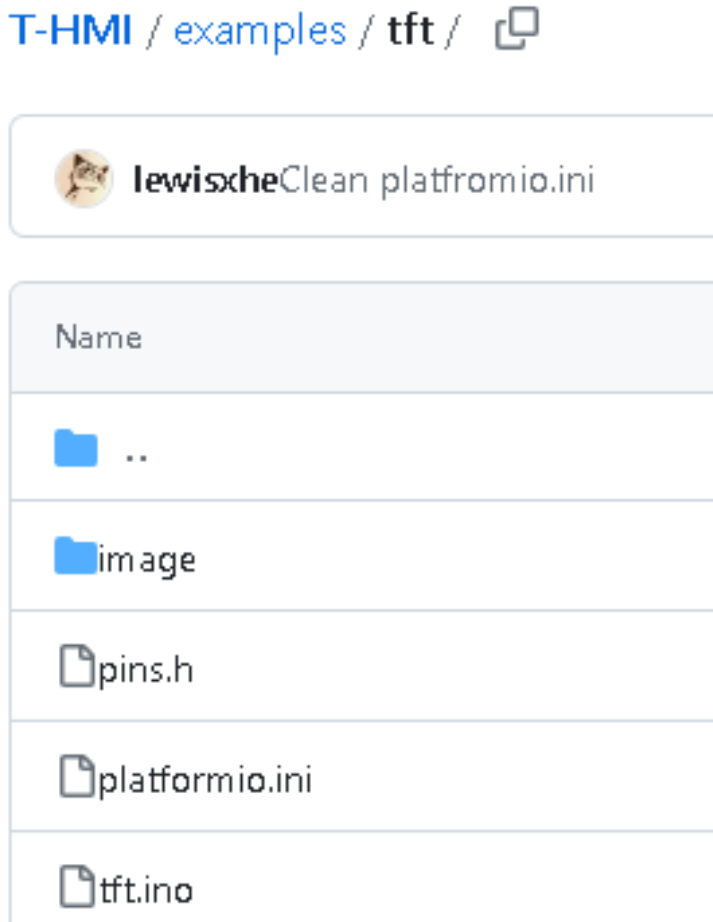
Task: Click the pins.h file icon
Action: pyautogui.click(x=77, y=666)
